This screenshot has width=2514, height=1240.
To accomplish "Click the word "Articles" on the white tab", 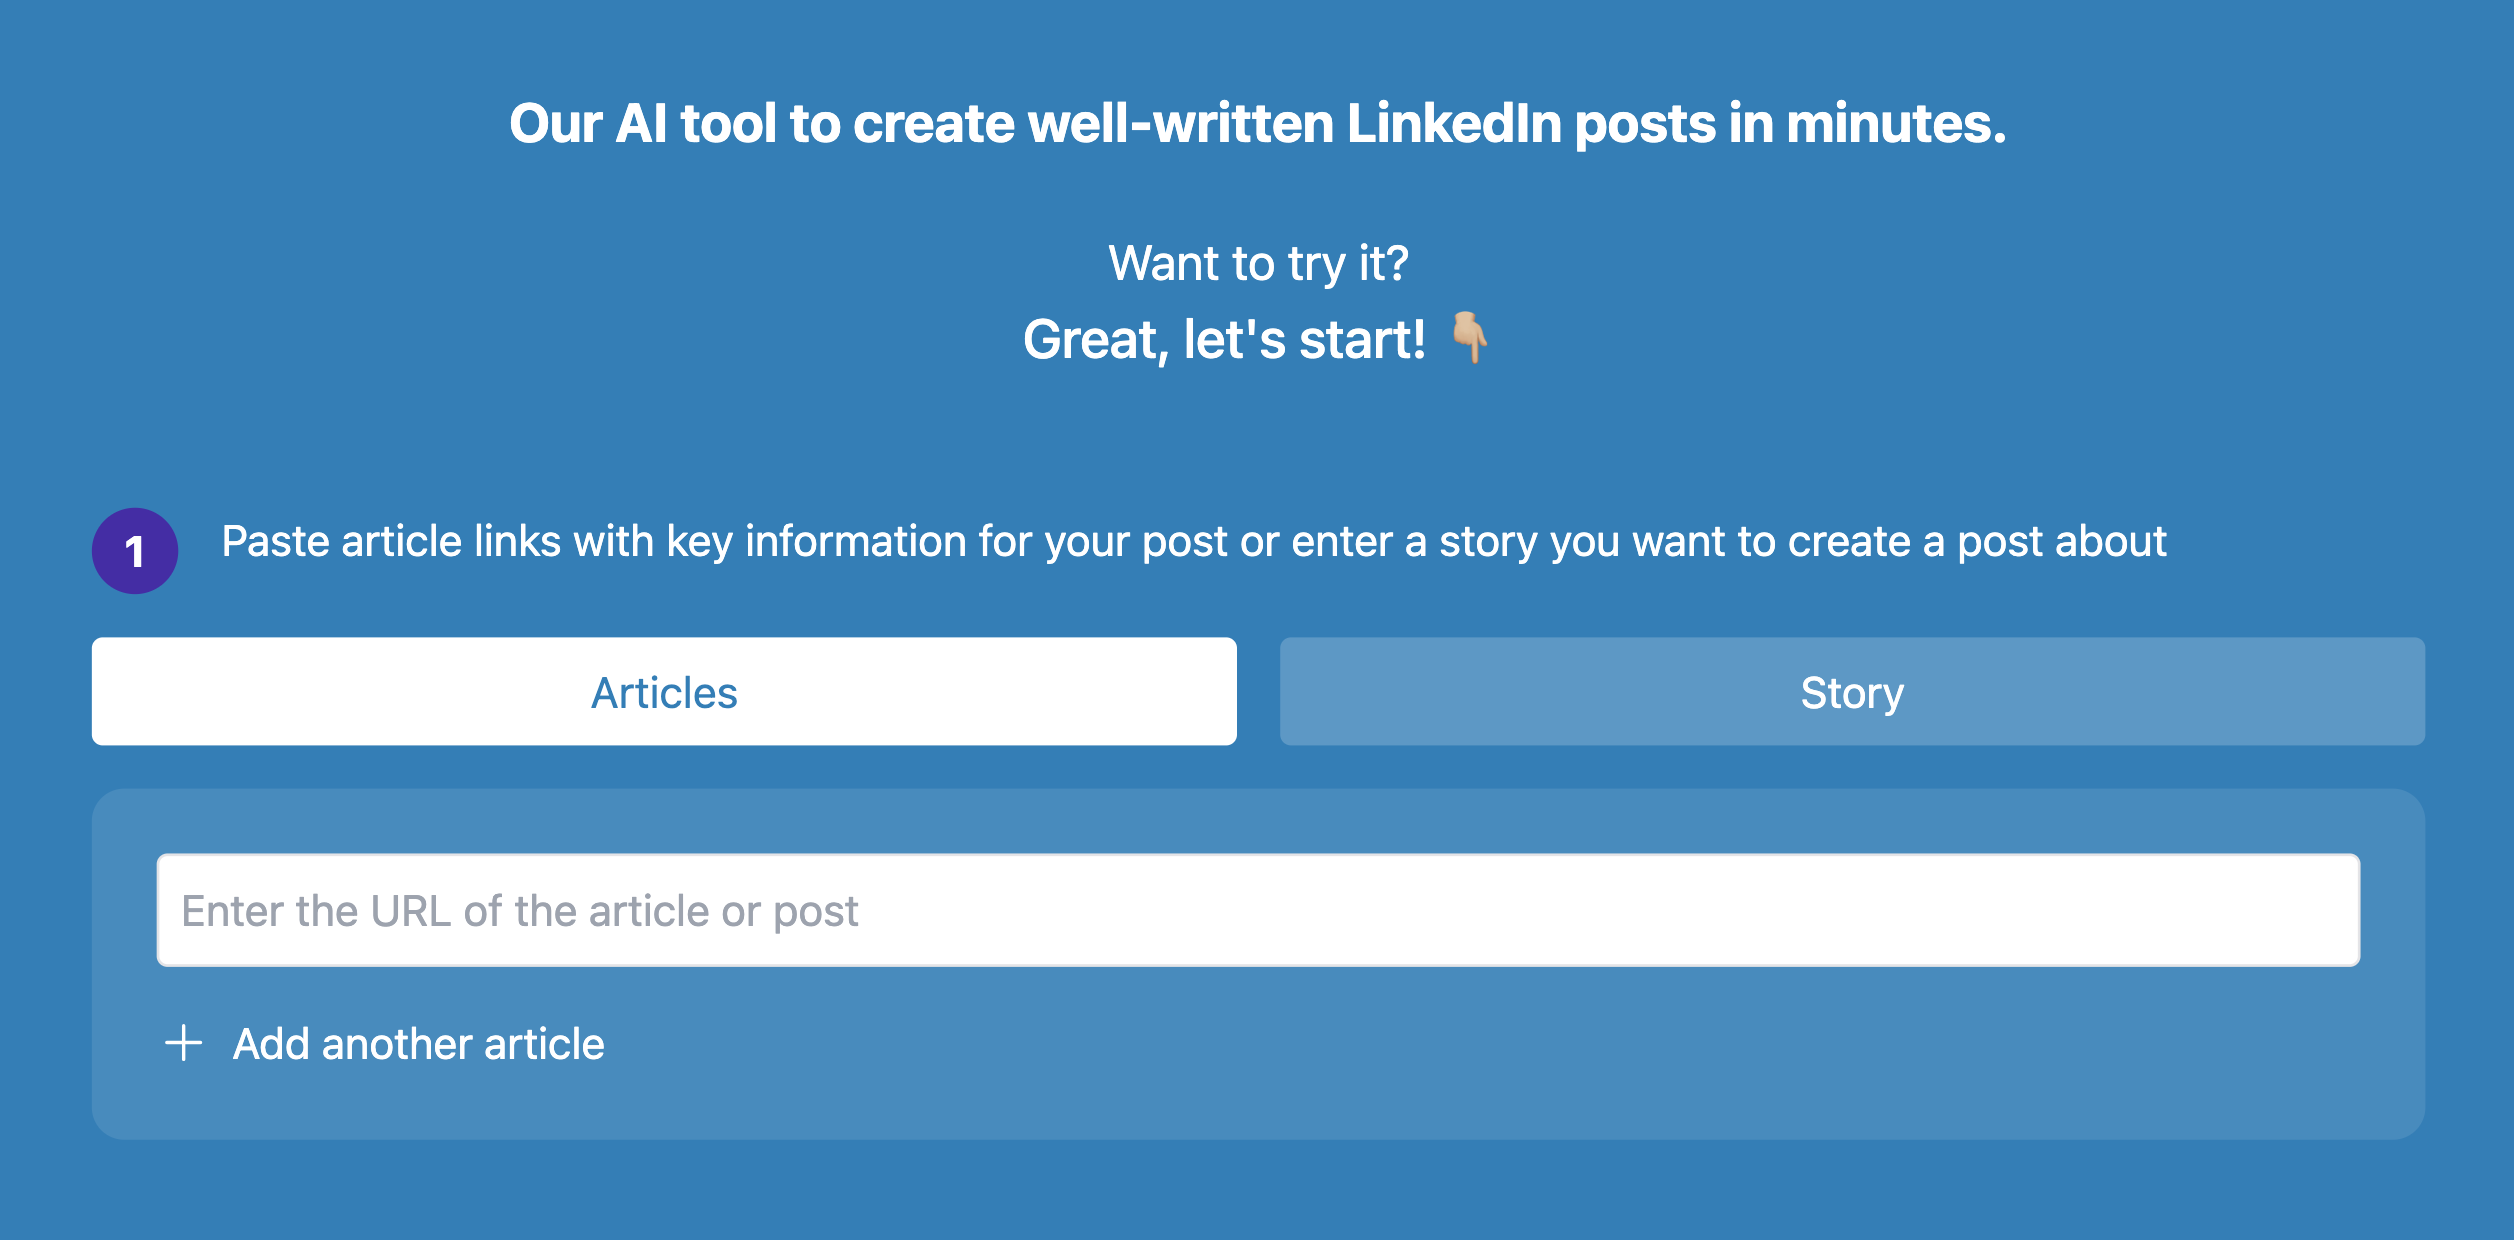I will (664, 693).
